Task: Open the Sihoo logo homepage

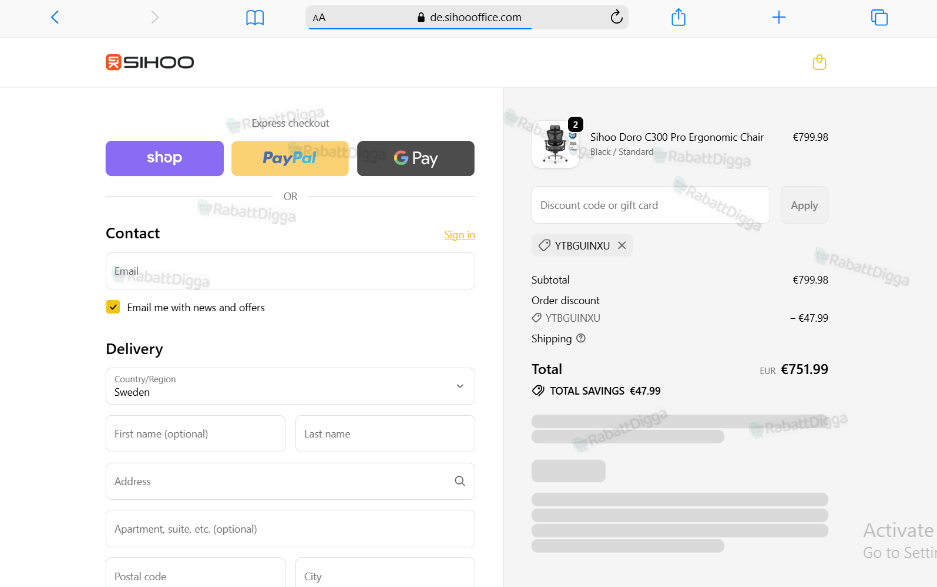Action: (150, 62)
